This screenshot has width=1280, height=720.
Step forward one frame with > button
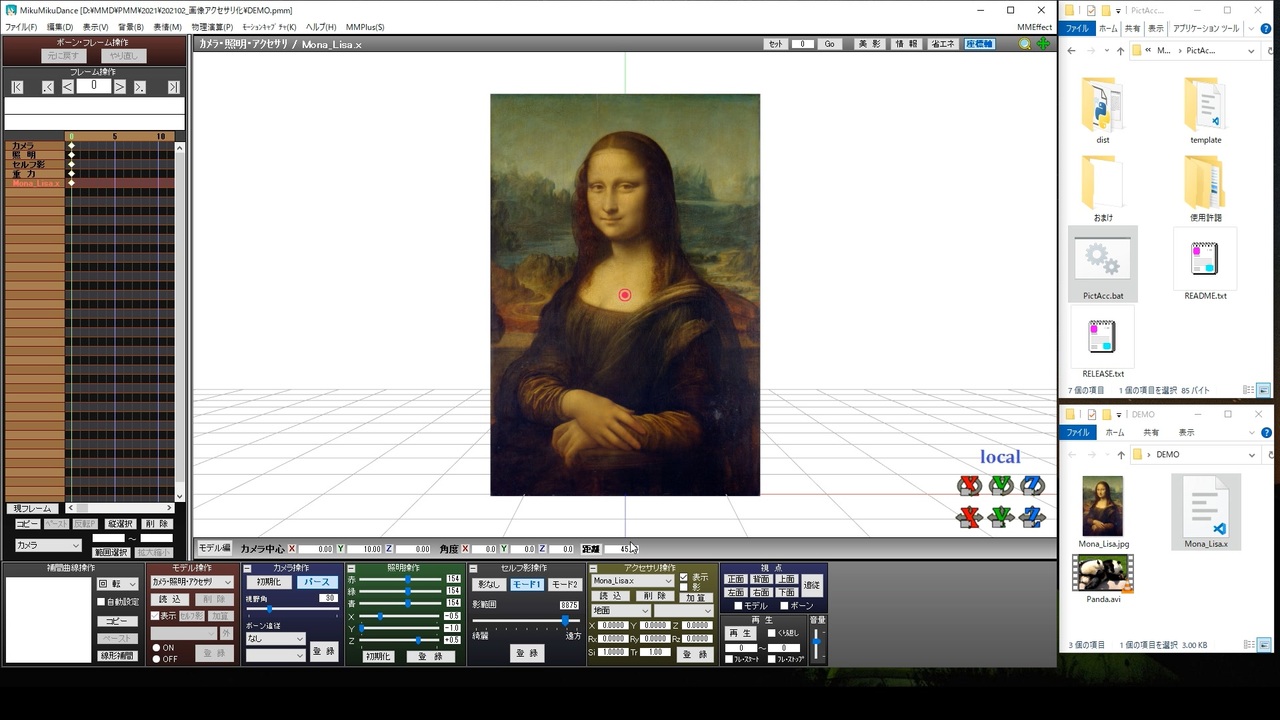(120, 87)
